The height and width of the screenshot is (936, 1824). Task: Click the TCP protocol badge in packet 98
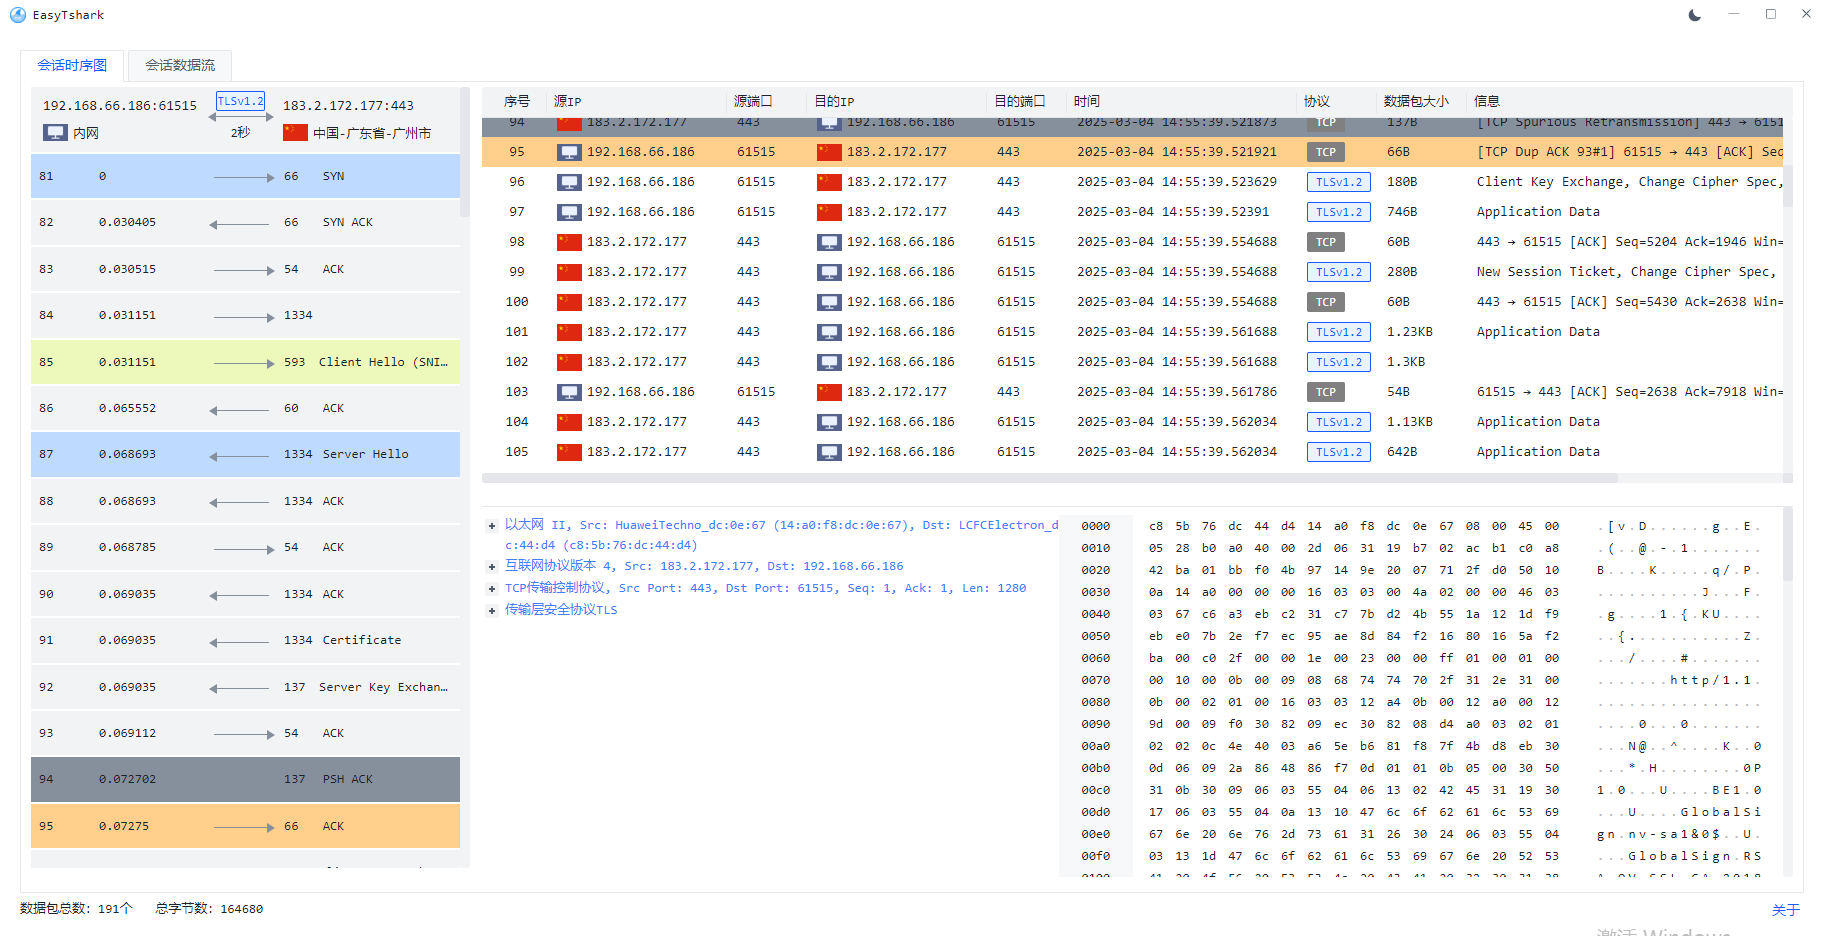pos(1325,242)
